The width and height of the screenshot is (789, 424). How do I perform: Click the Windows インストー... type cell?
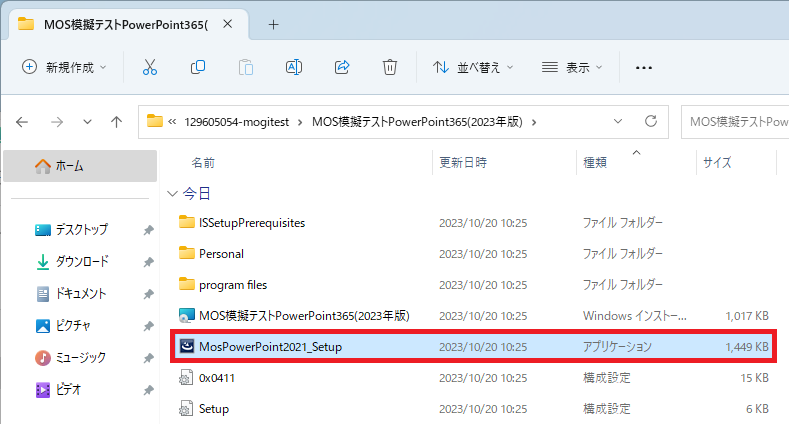tap(635, 316)
